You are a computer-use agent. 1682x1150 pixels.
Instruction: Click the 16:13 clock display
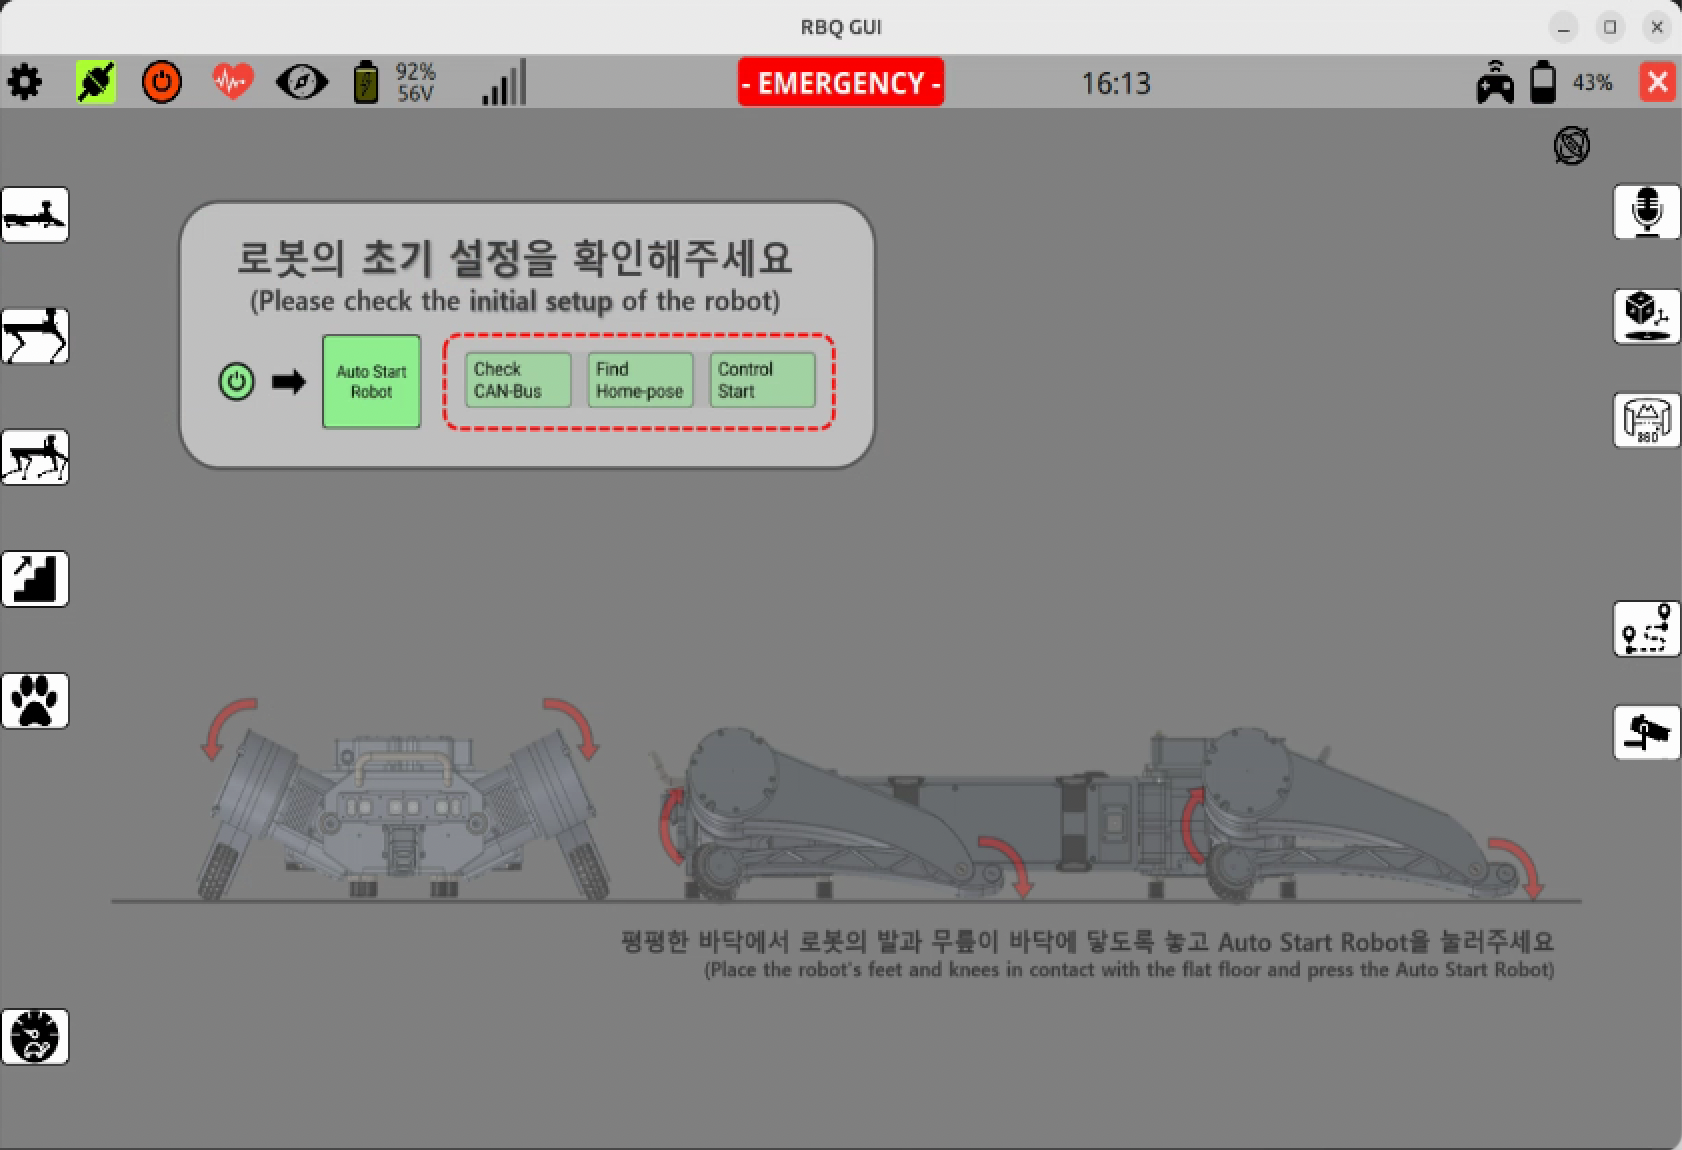click(1116, 82)
